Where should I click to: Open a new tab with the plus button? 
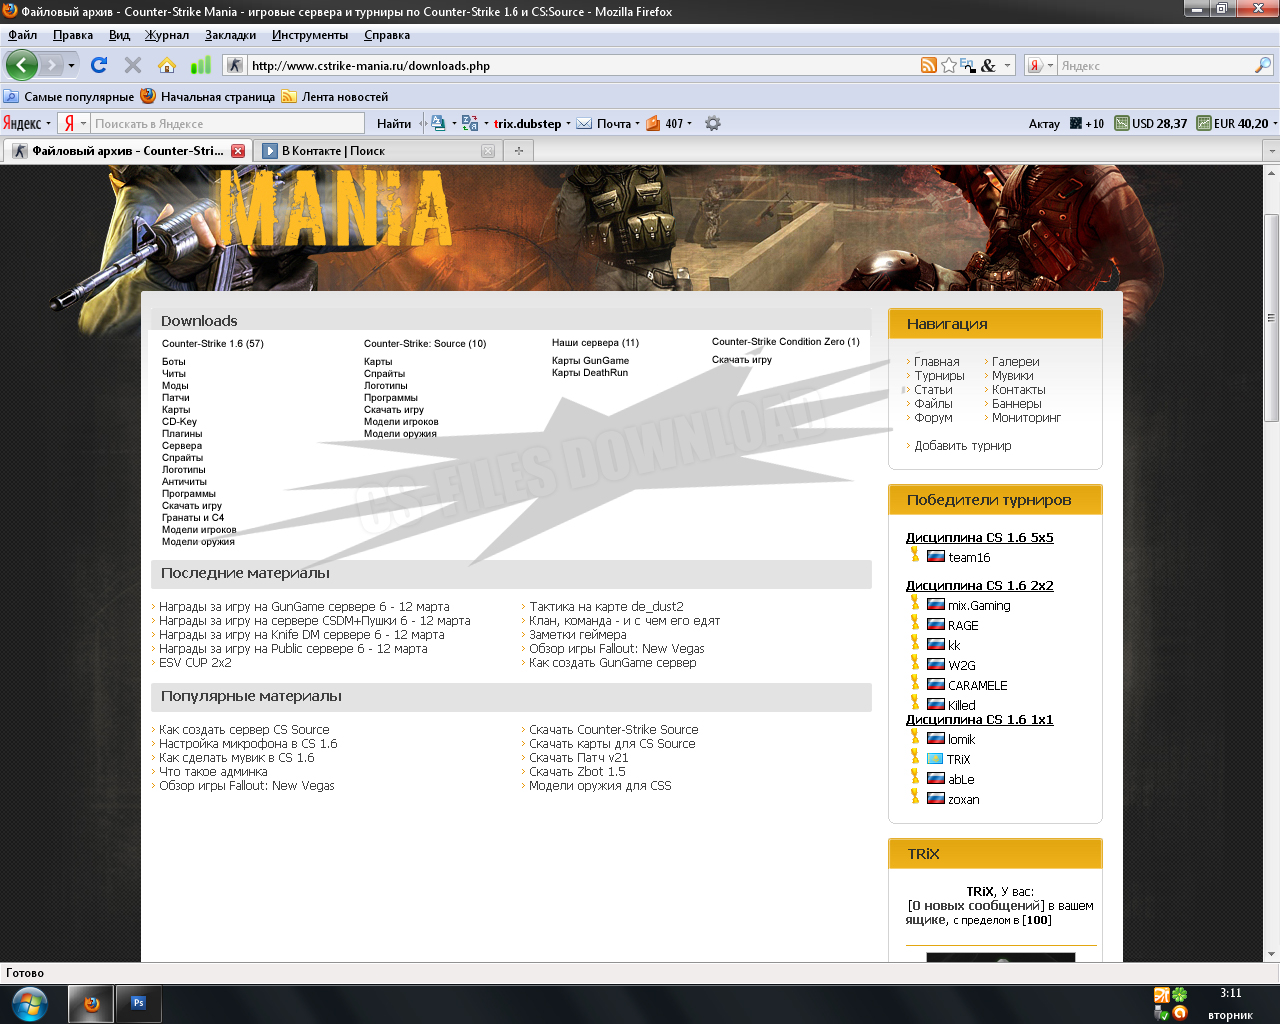(519, 151)
